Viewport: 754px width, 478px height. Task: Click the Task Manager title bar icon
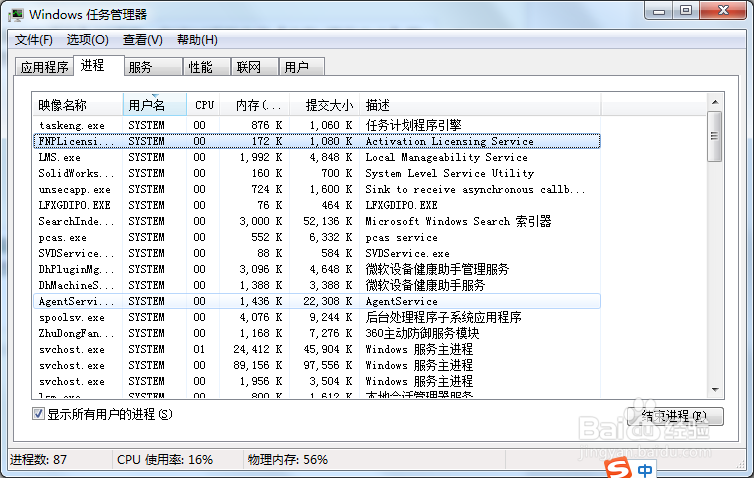pyautogui.click(x=15, y=14)
